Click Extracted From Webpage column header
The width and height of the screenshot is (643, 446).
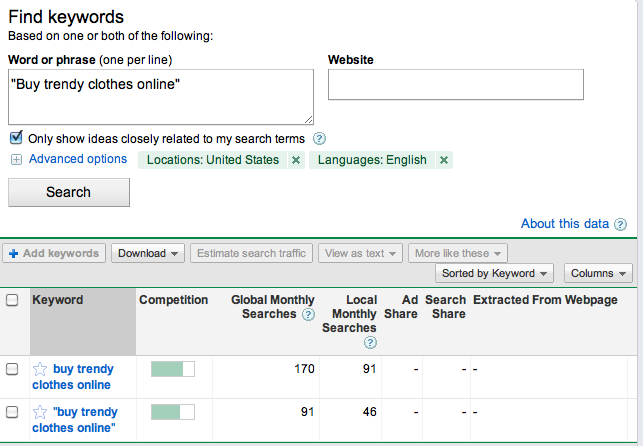[x=545, y=300]
